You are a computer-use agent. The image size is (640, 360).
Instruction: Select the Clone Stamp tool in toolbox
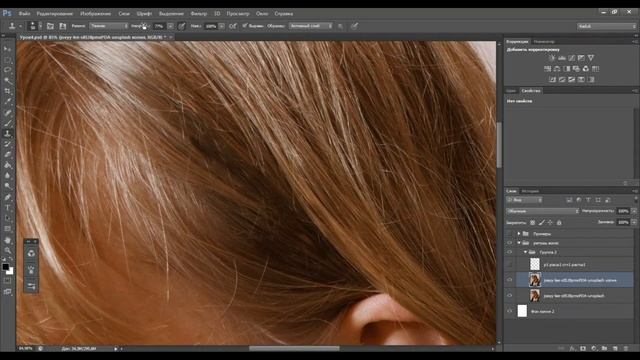coord(7,134)
